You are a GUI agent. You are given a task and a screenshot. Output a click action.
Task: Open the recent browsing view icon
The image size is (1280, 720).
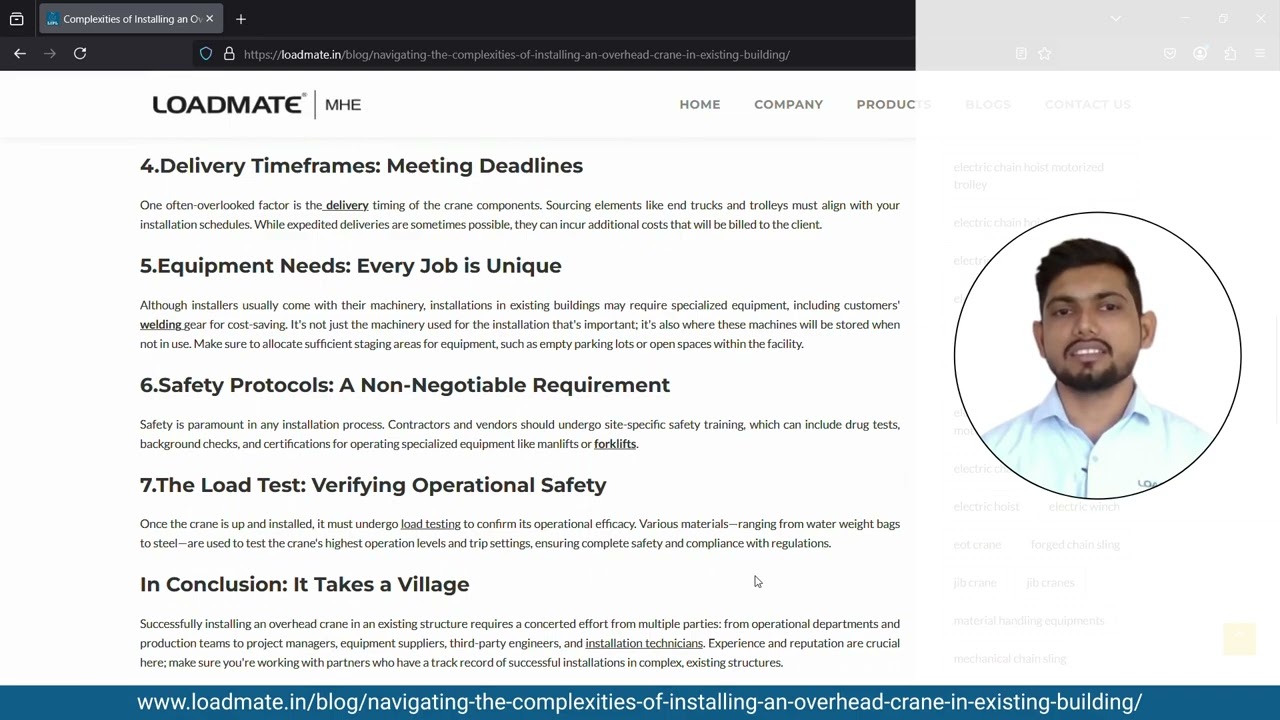[x=17, y=19]
